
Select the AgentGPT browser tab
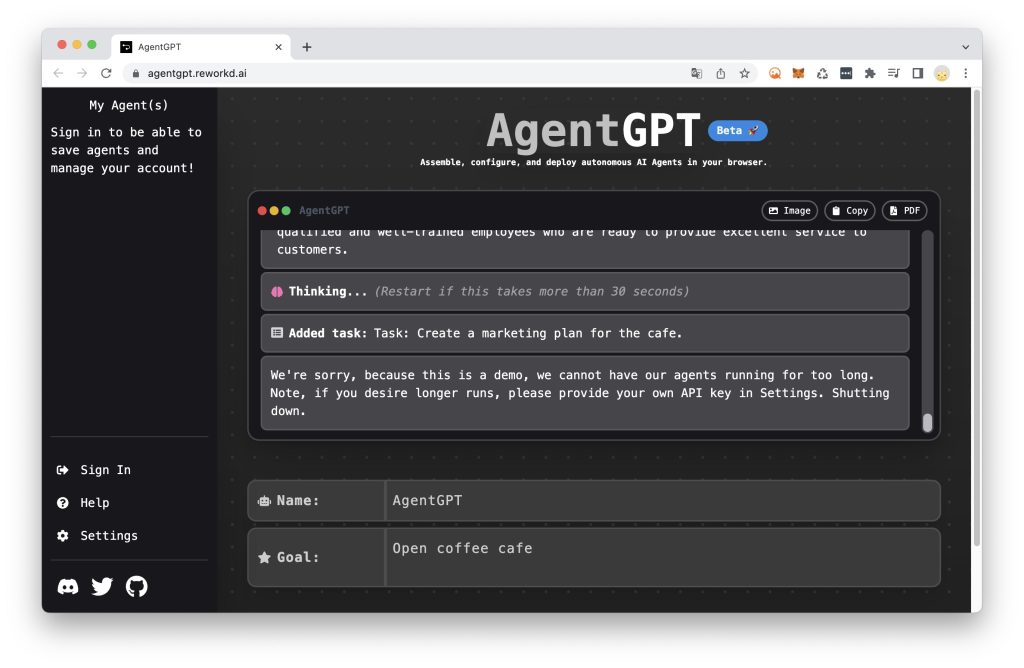coord(196,46)
